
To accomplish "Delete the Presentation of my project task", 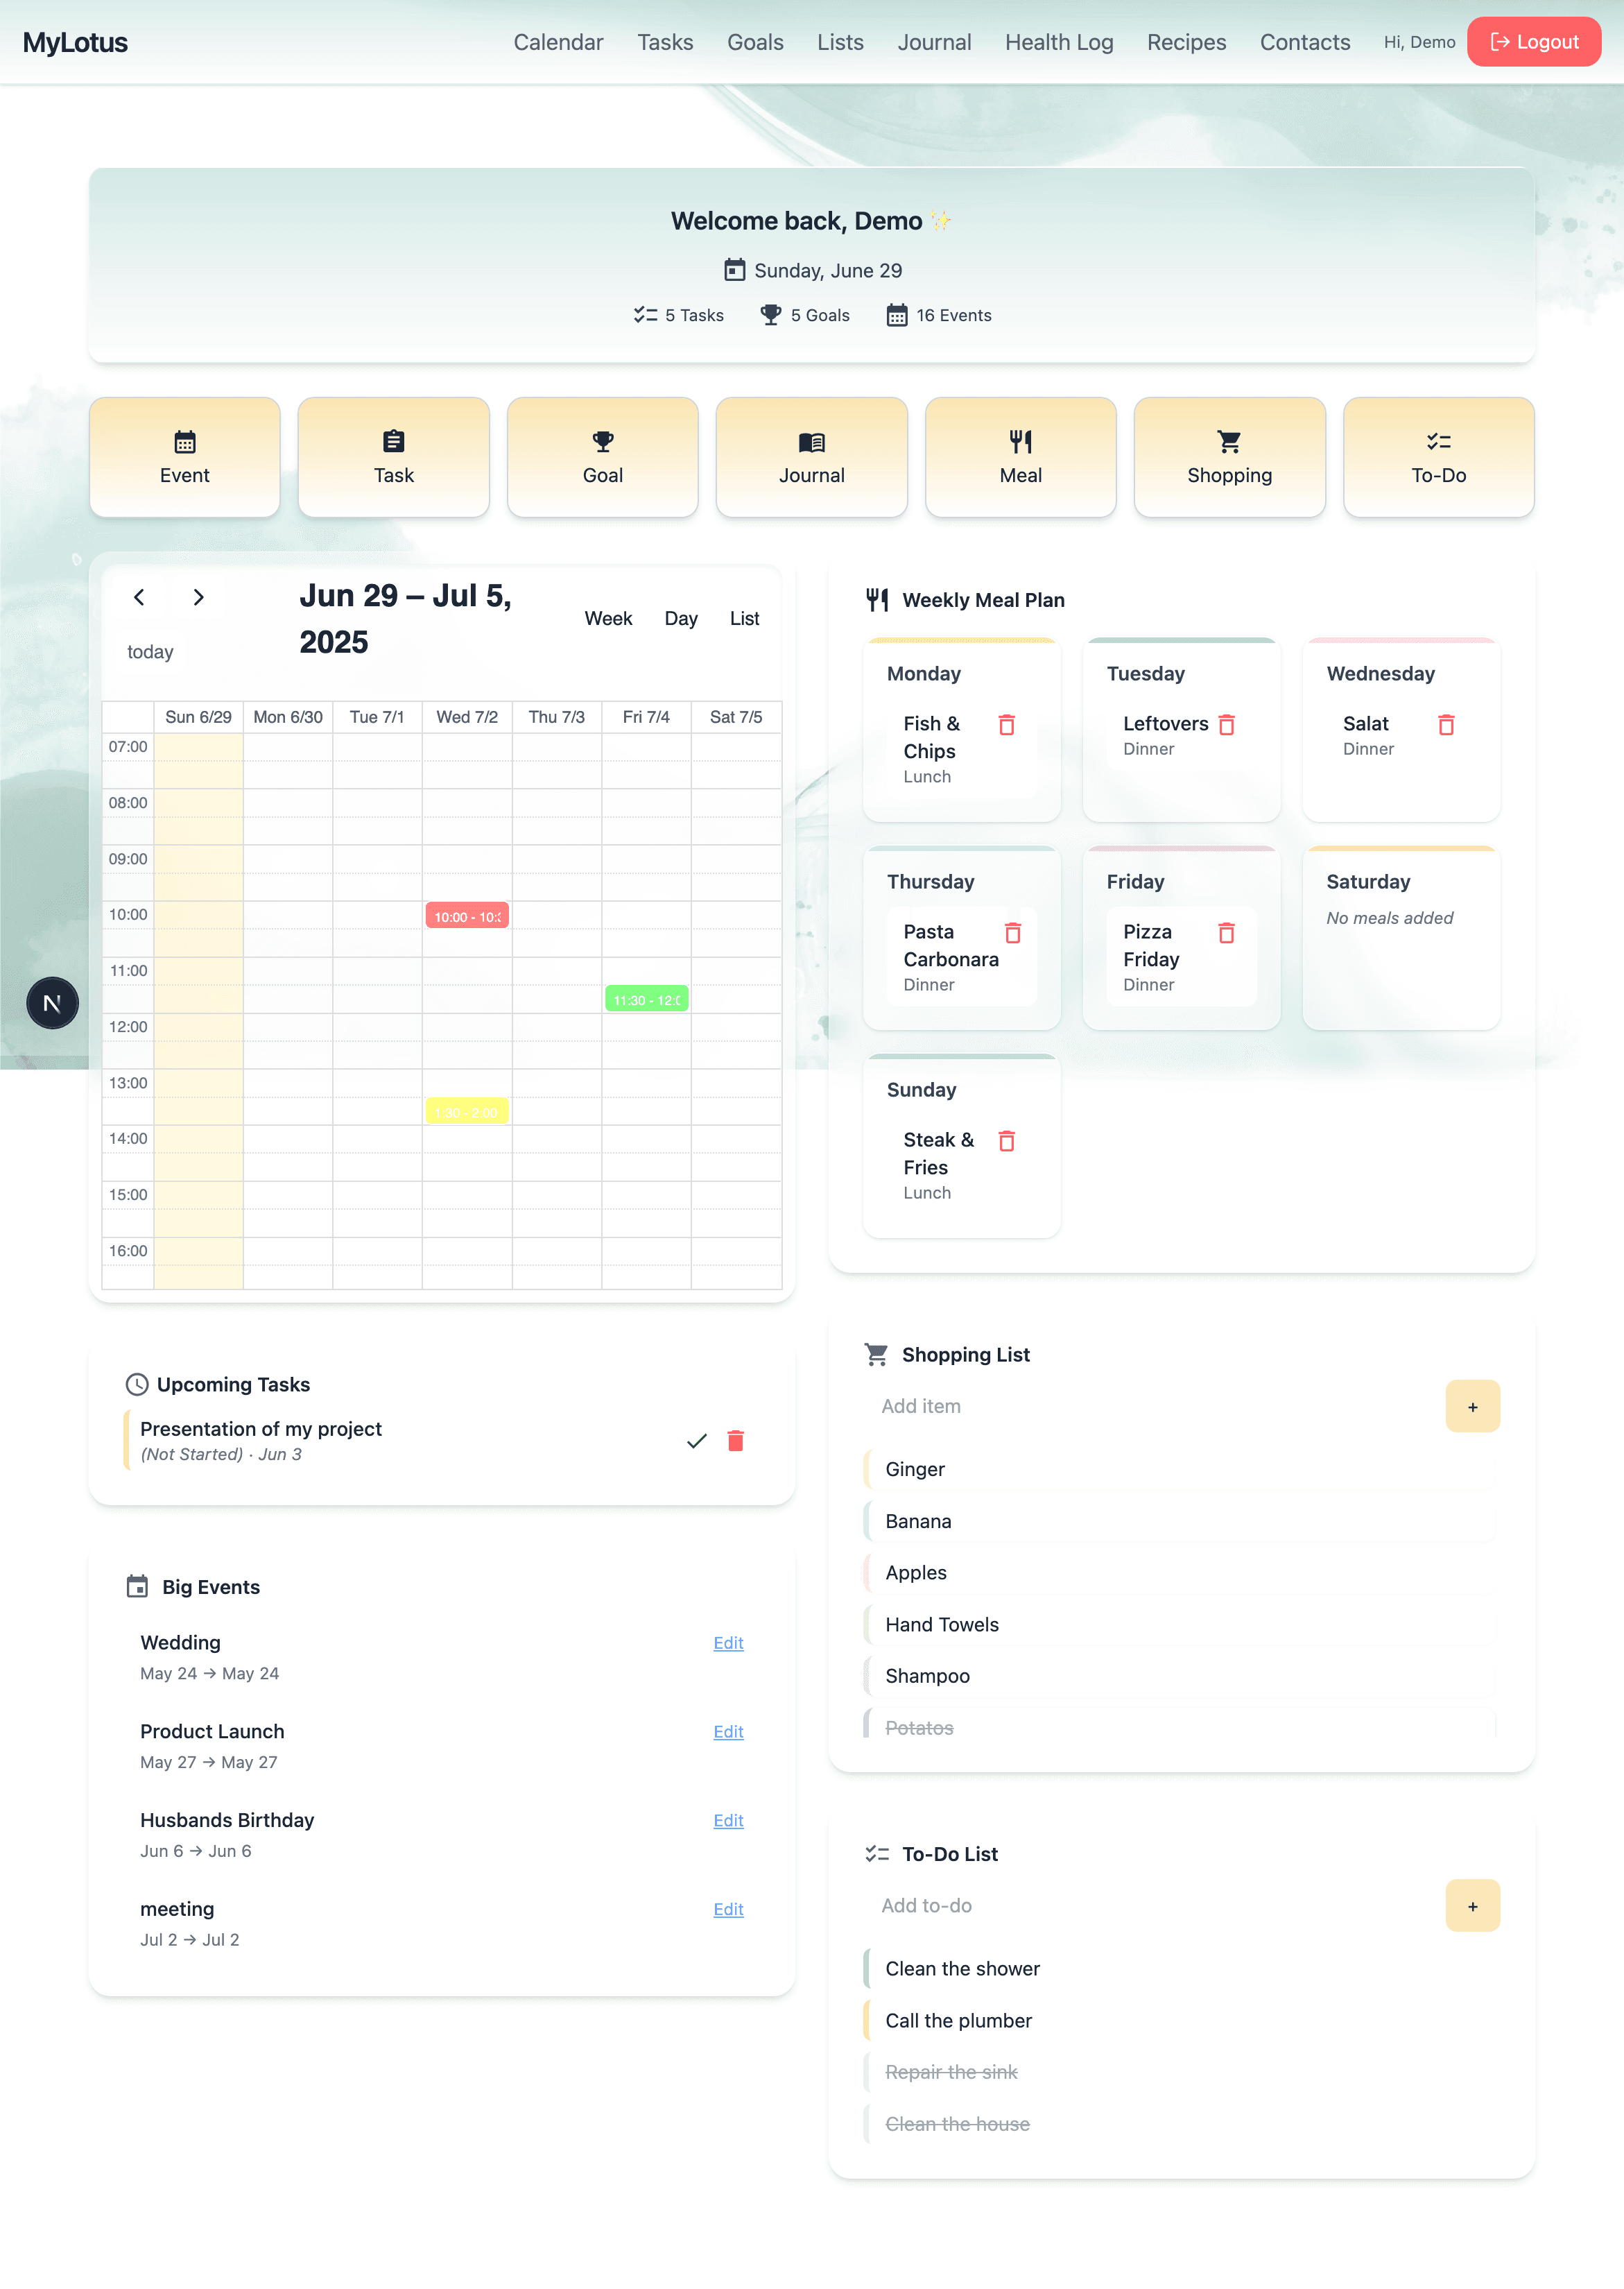I will 736,1441.
